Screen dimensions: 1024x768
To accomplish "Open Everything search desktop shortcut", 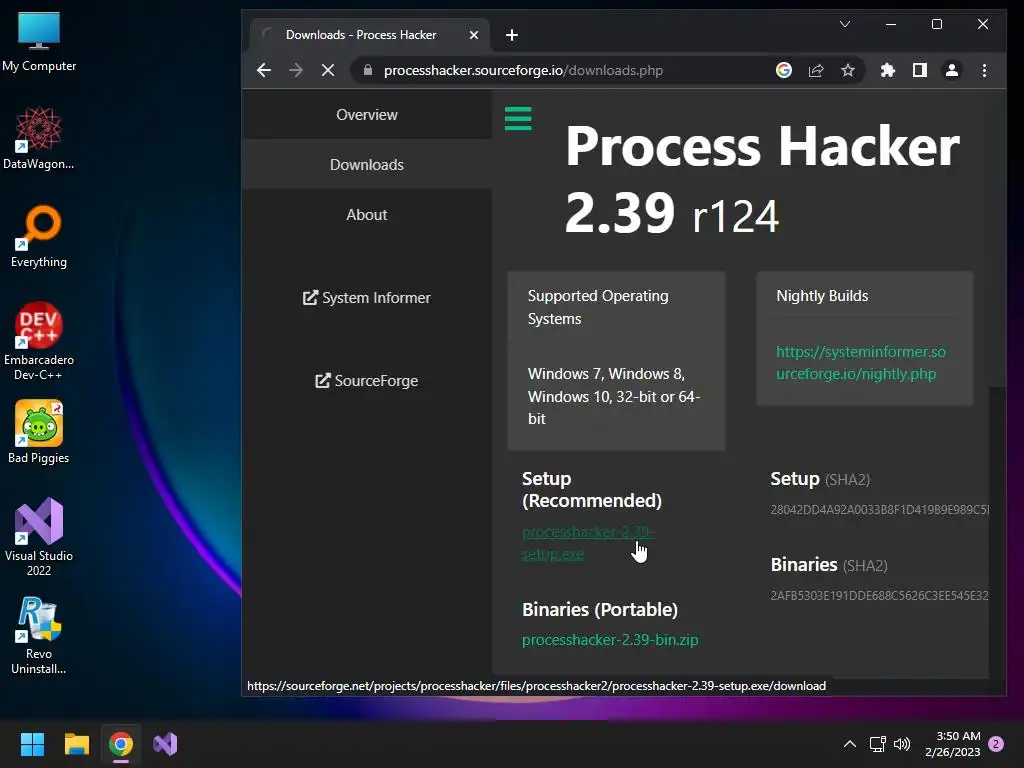I will (x=39, y=236).
